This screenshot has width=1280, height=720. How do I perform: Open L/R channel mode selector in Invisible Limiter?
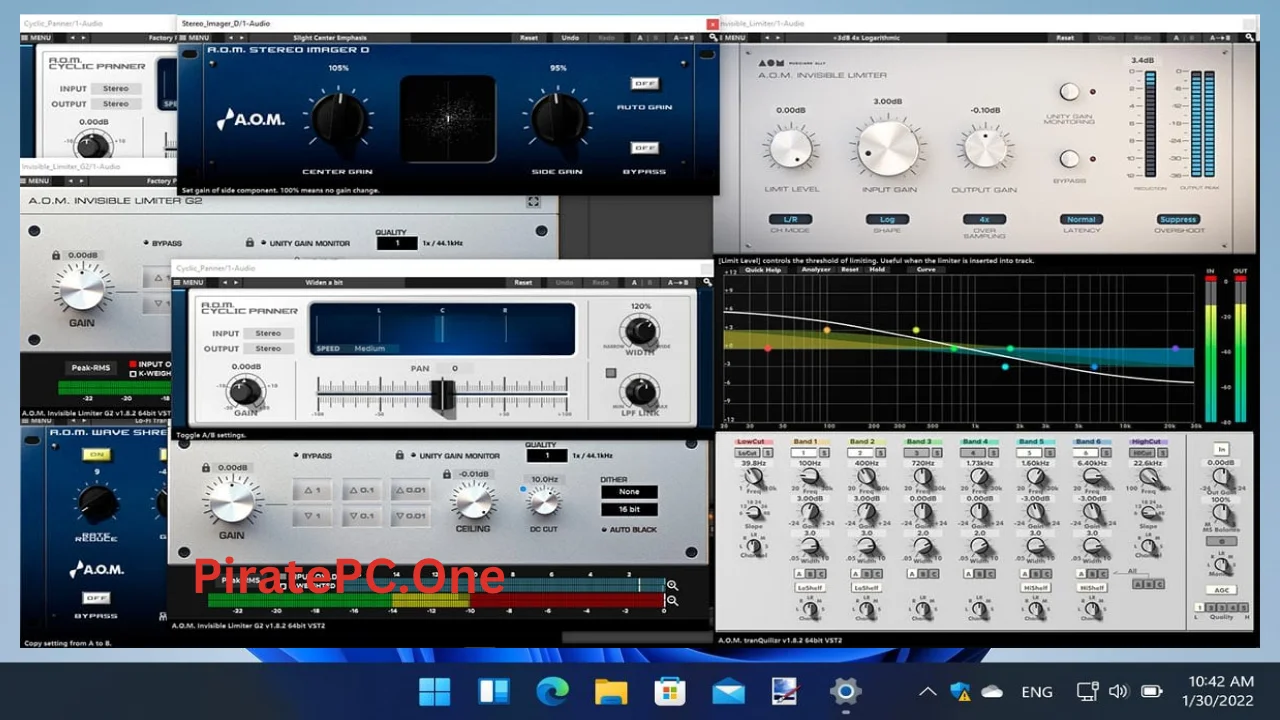tap(791, 219)
